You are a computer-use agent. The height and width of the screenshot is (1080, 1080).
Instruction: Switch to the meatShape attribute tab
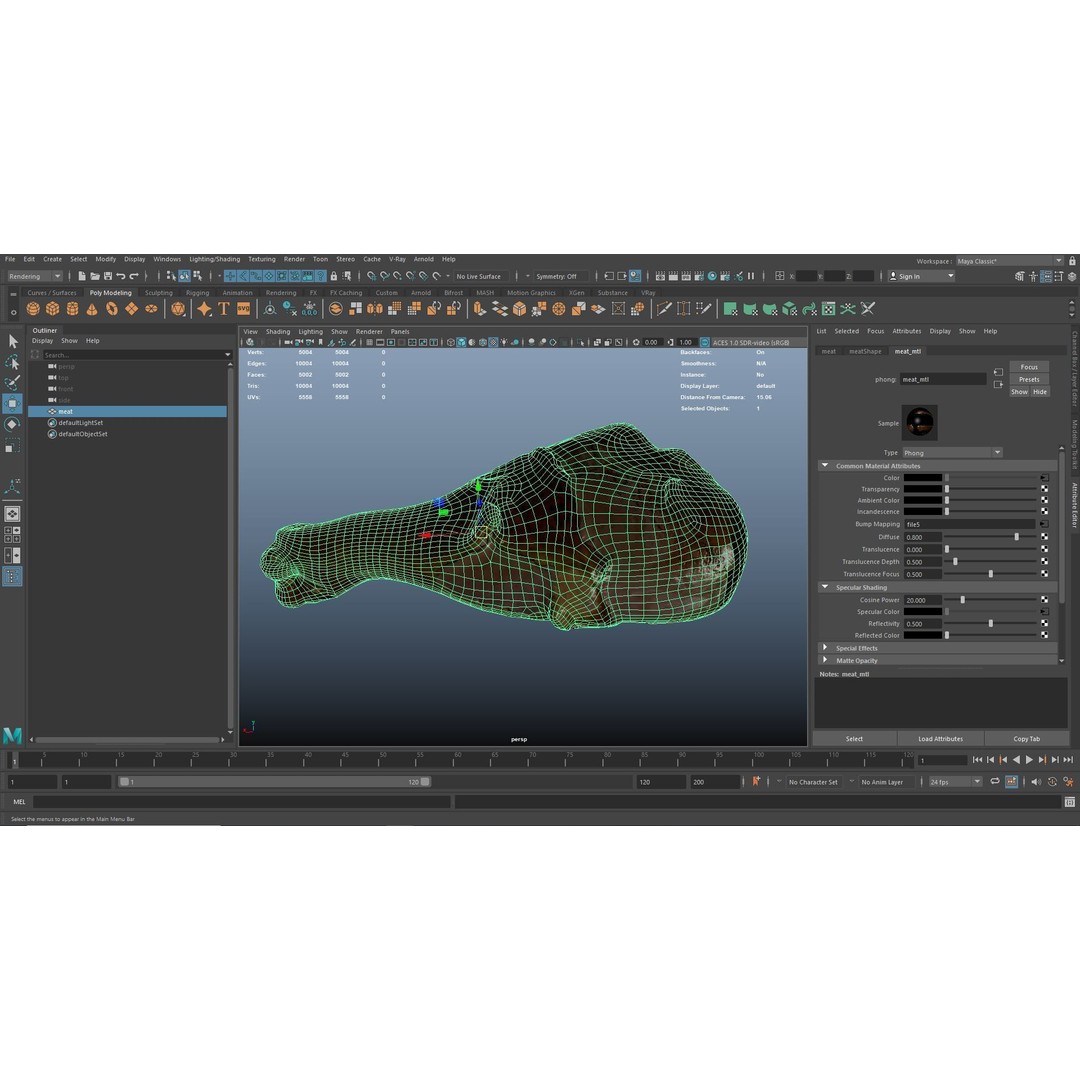865,351
